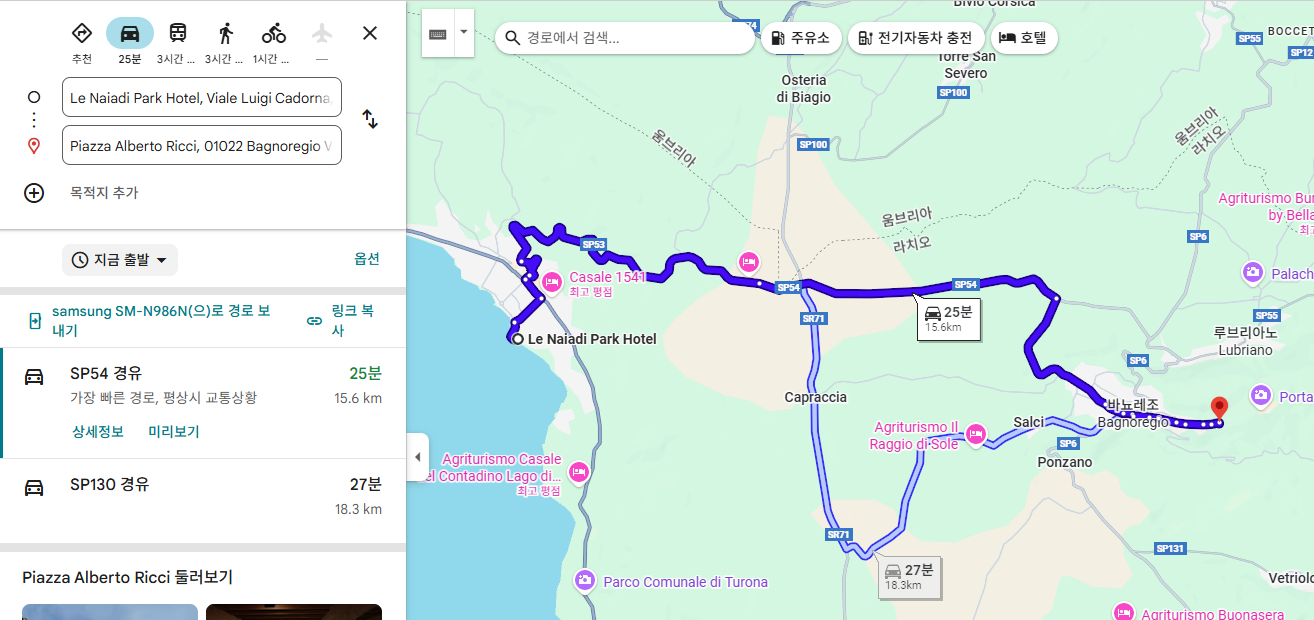The height and width of the screenshot is (620, 1314).
Task: Open the 지금 출발 departure time dropdown
Action: tap(120, 260)
